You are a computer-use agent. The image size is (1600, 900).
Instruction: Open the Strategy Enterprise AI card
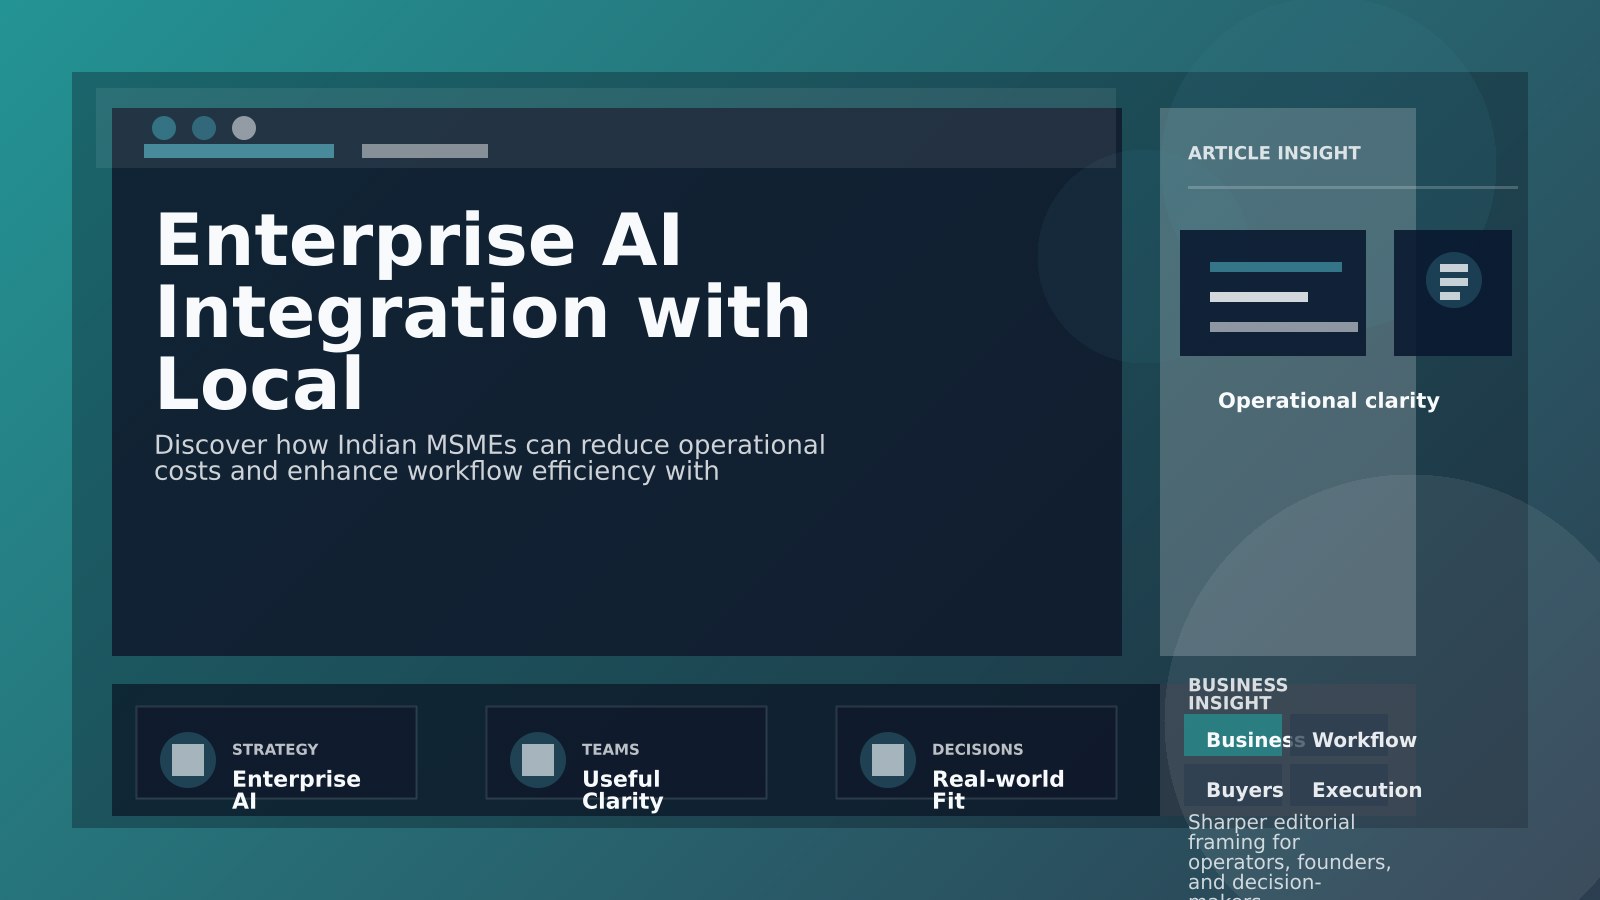[276, 753]
